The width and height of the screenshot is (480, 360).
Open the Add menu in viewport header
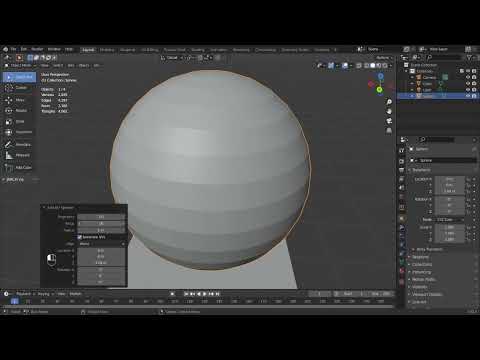click(71, 66)
